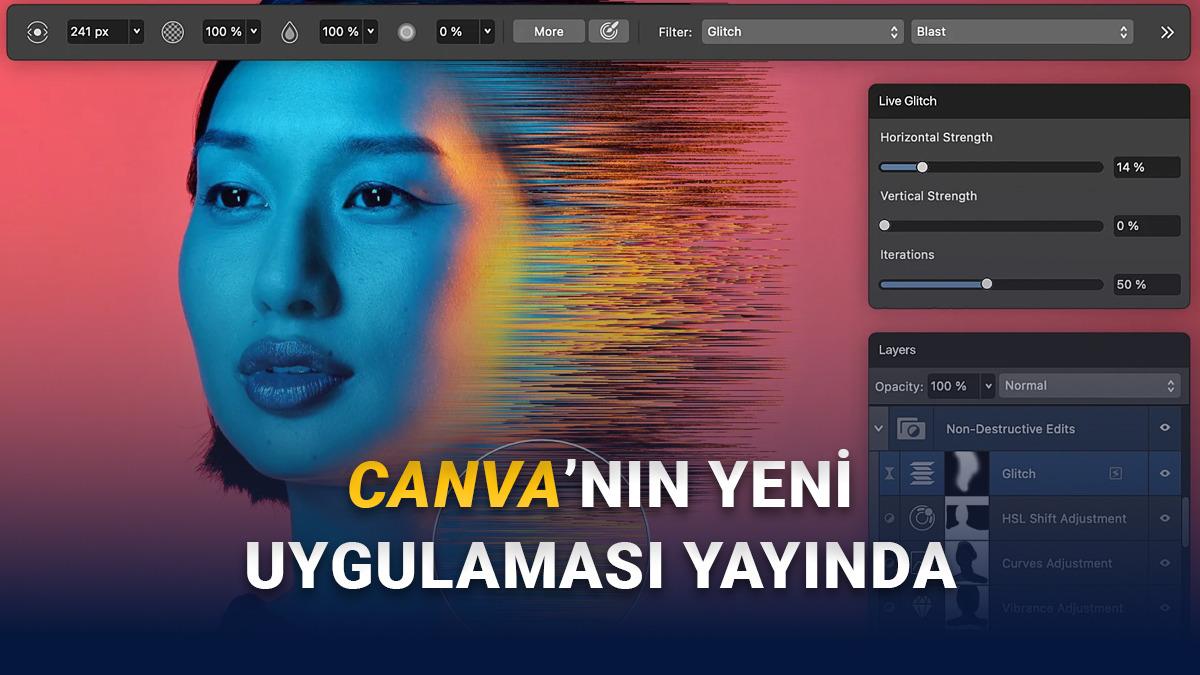Open the brush settings icon next to More
This screenshot has height=675, width=1200.
pyautogui.click(x=610, y=31)
